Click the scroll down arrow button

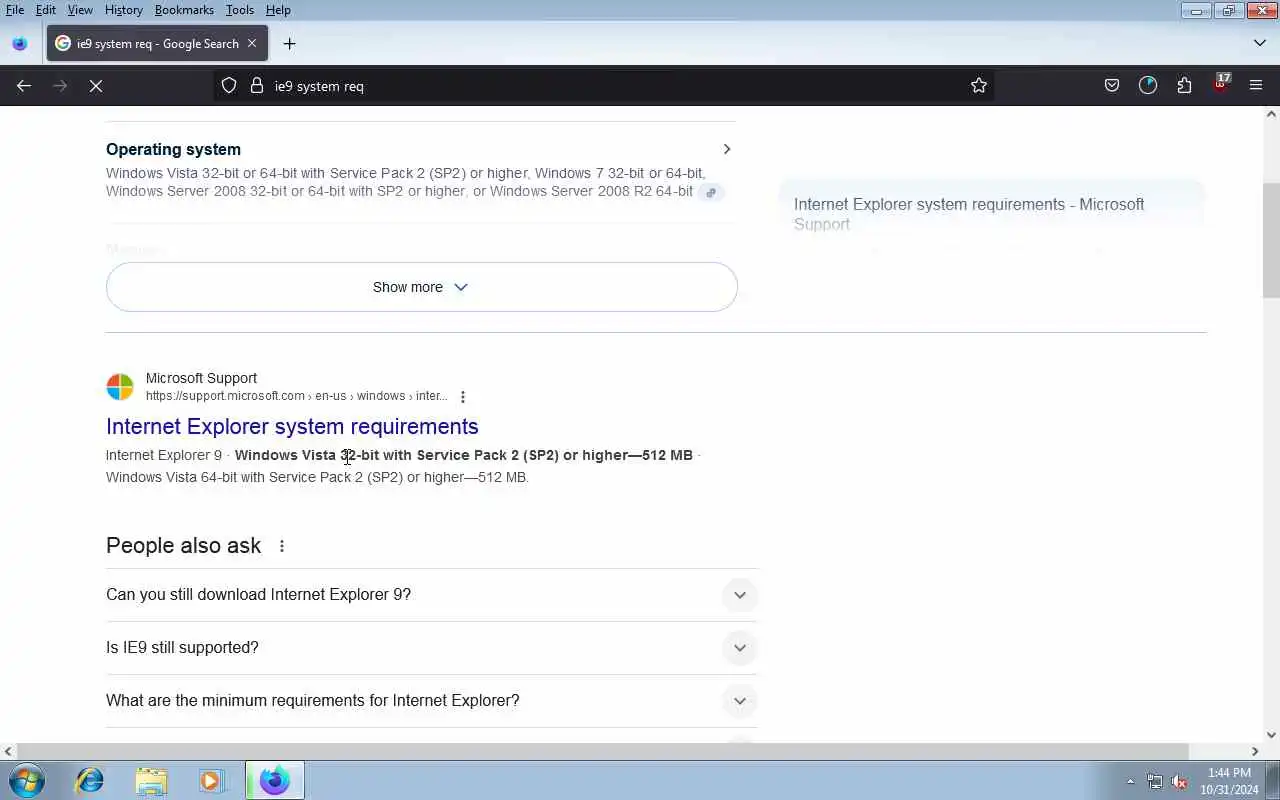click(1271, 735)
